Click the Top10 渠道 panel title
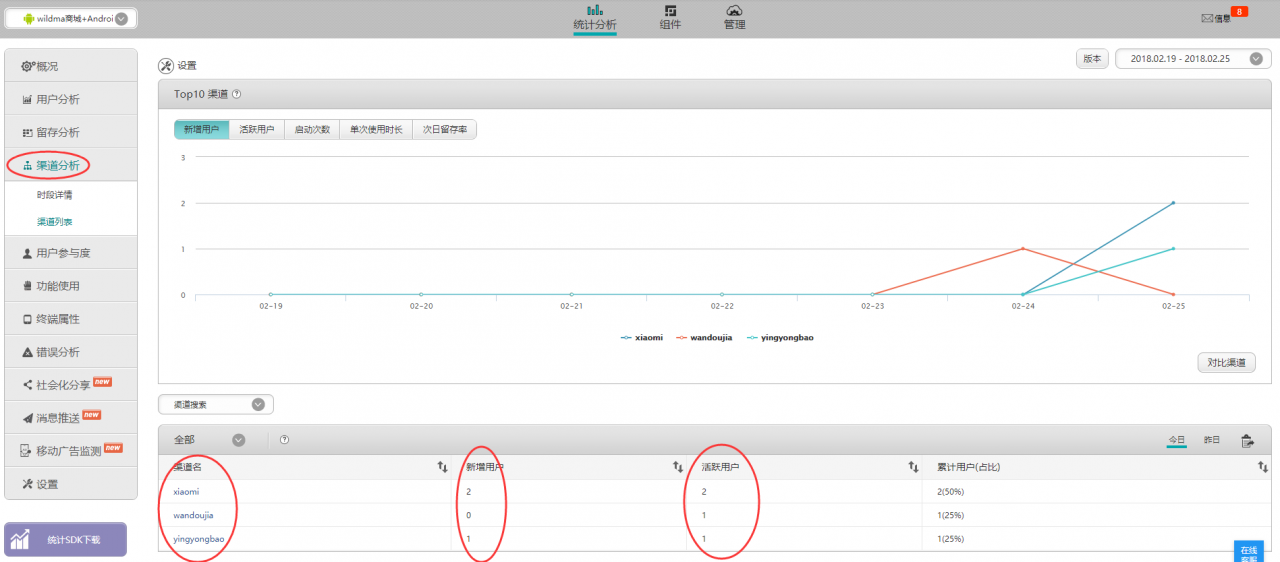The width and height of the screenshot is (1280, 562). [201, 94]
